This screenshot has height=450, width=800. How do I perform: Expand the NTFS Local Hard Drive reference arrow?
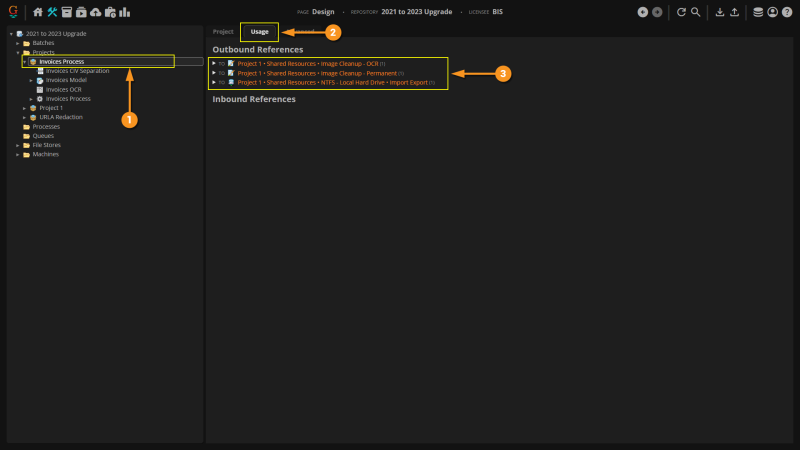click(x=214, y=82)
